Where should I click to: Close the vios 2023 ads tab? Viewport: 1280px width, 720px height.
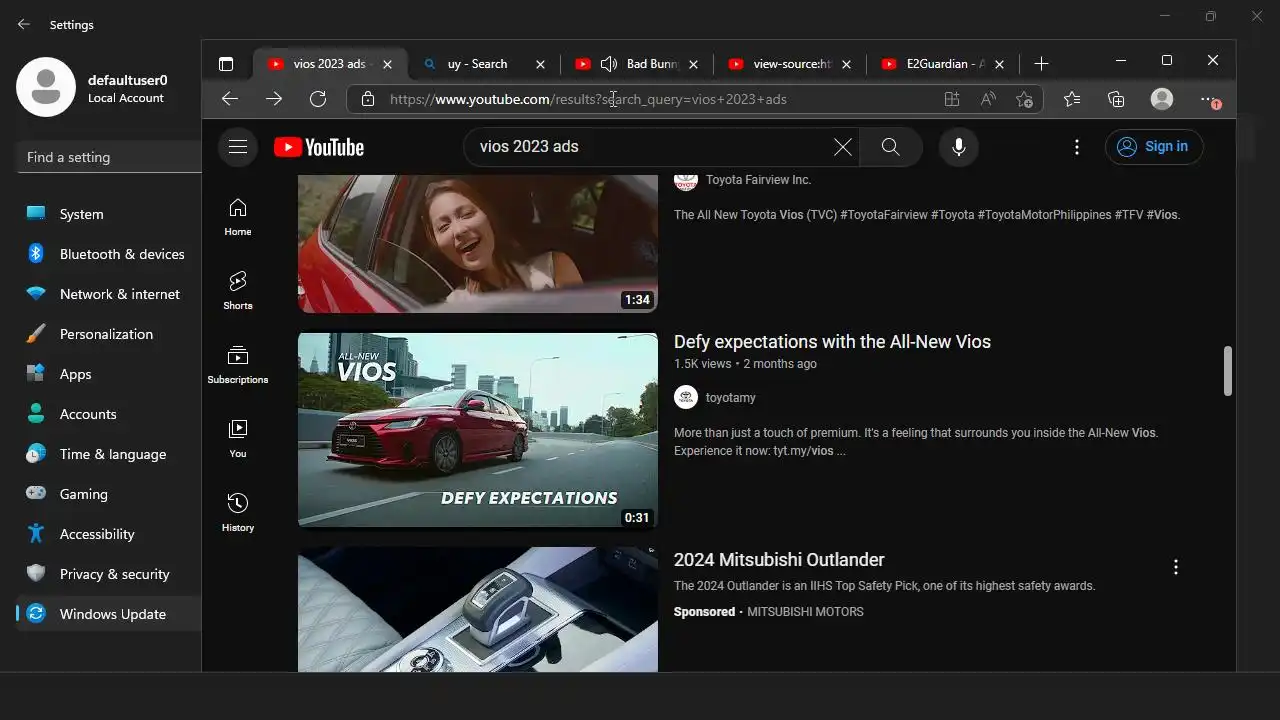point(388,64)
